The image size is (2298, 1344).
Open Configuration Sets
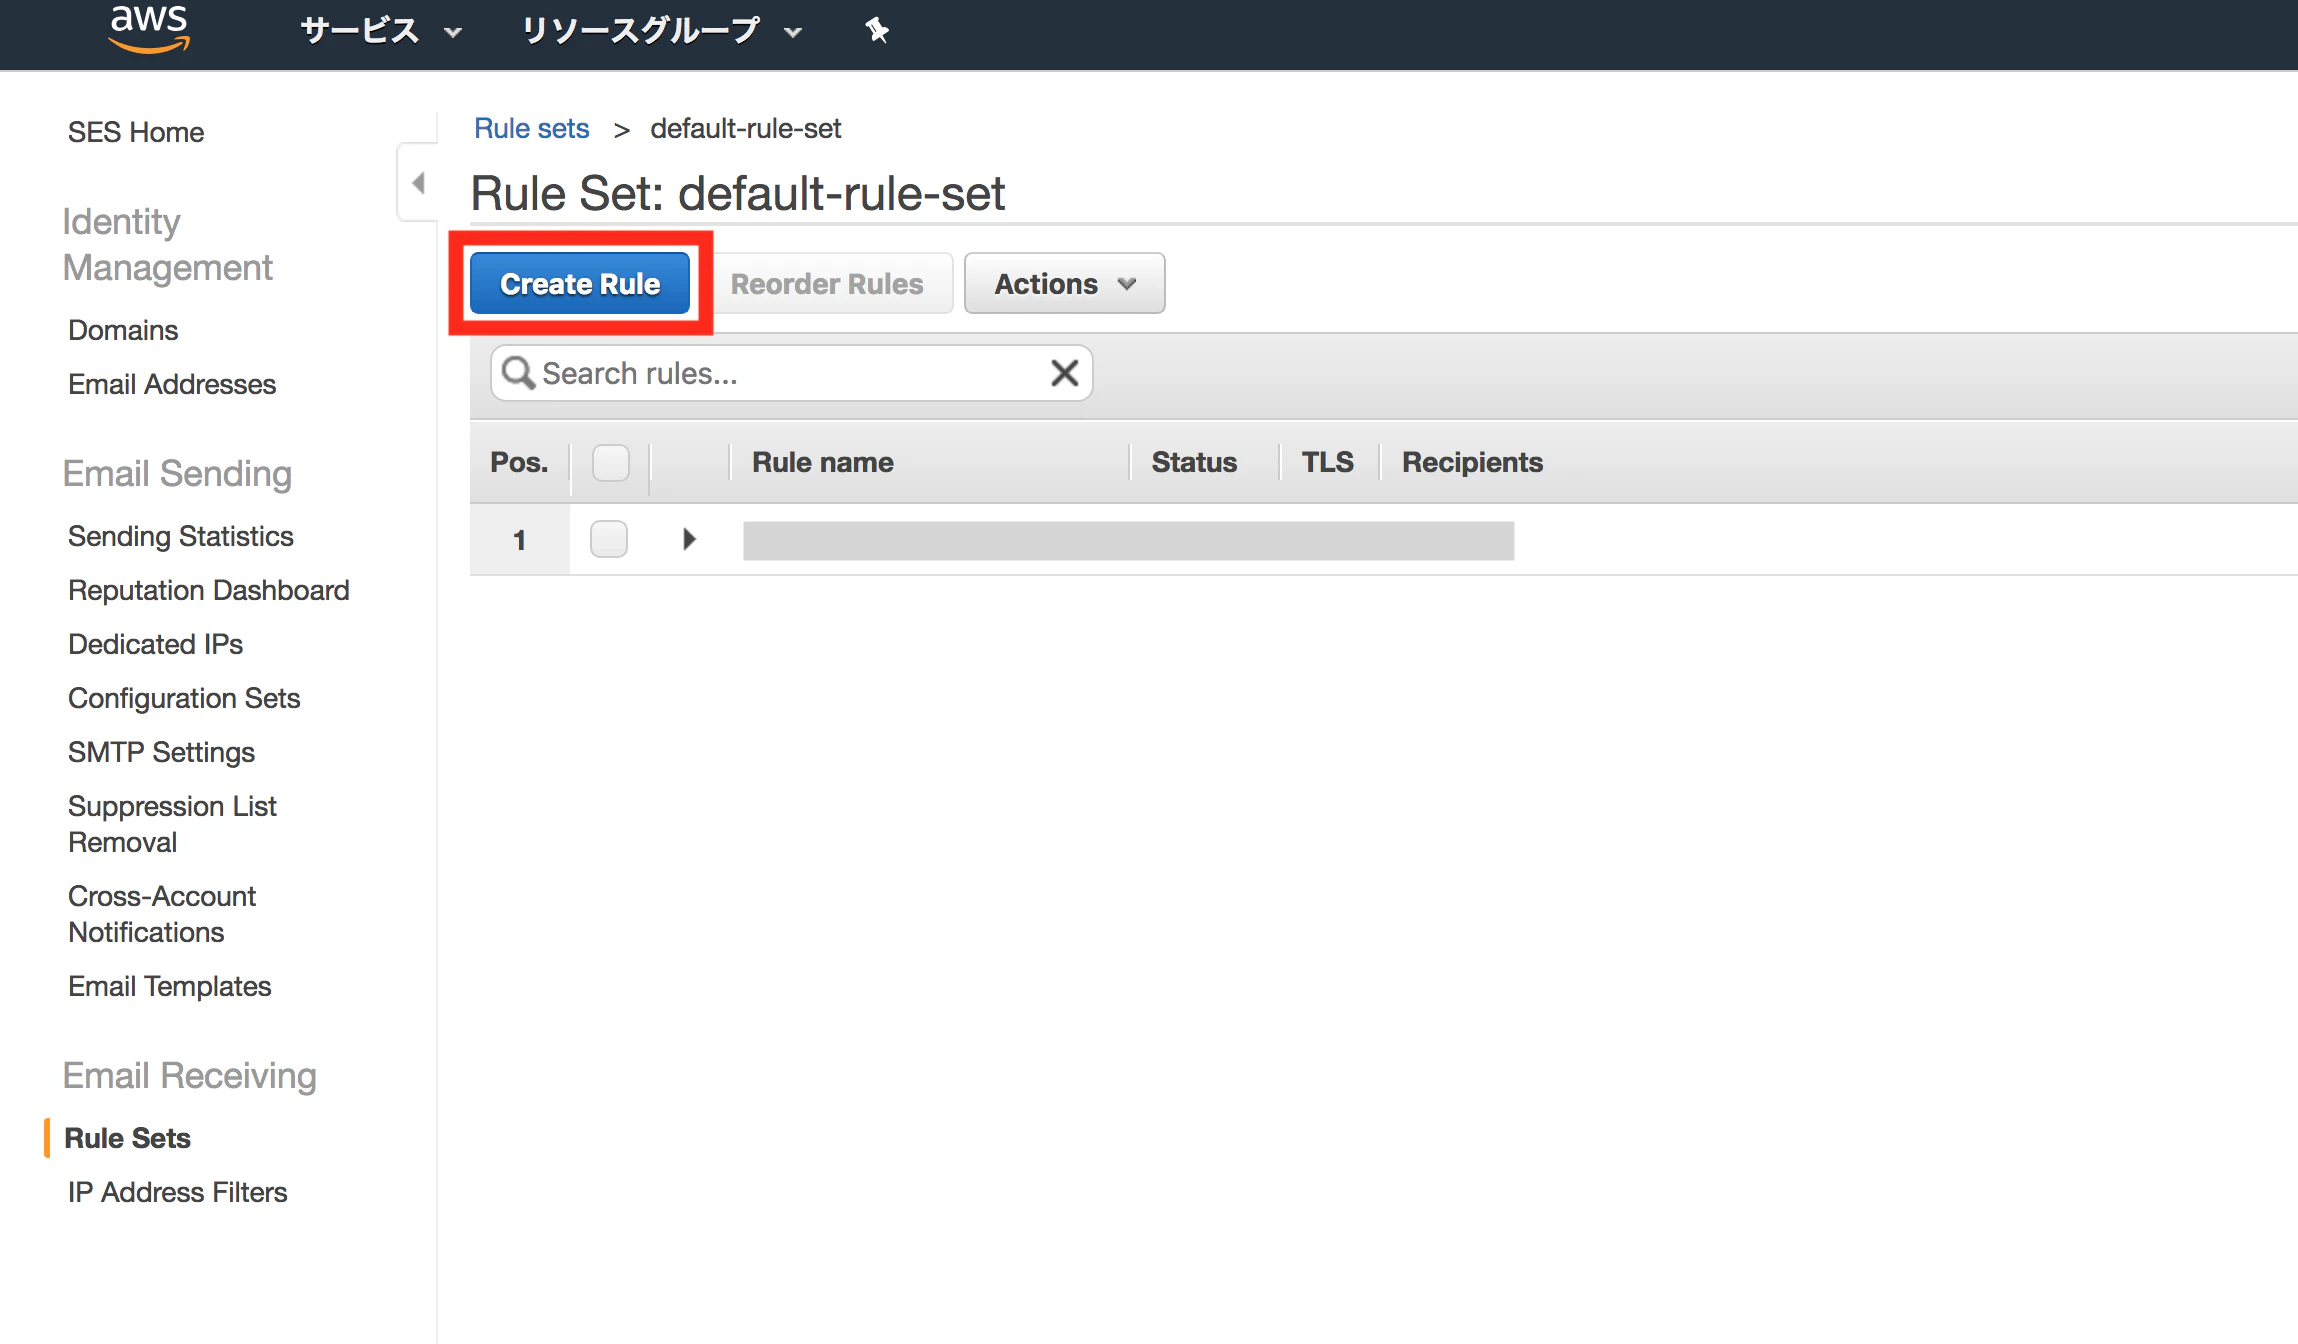tap(184, 698)
